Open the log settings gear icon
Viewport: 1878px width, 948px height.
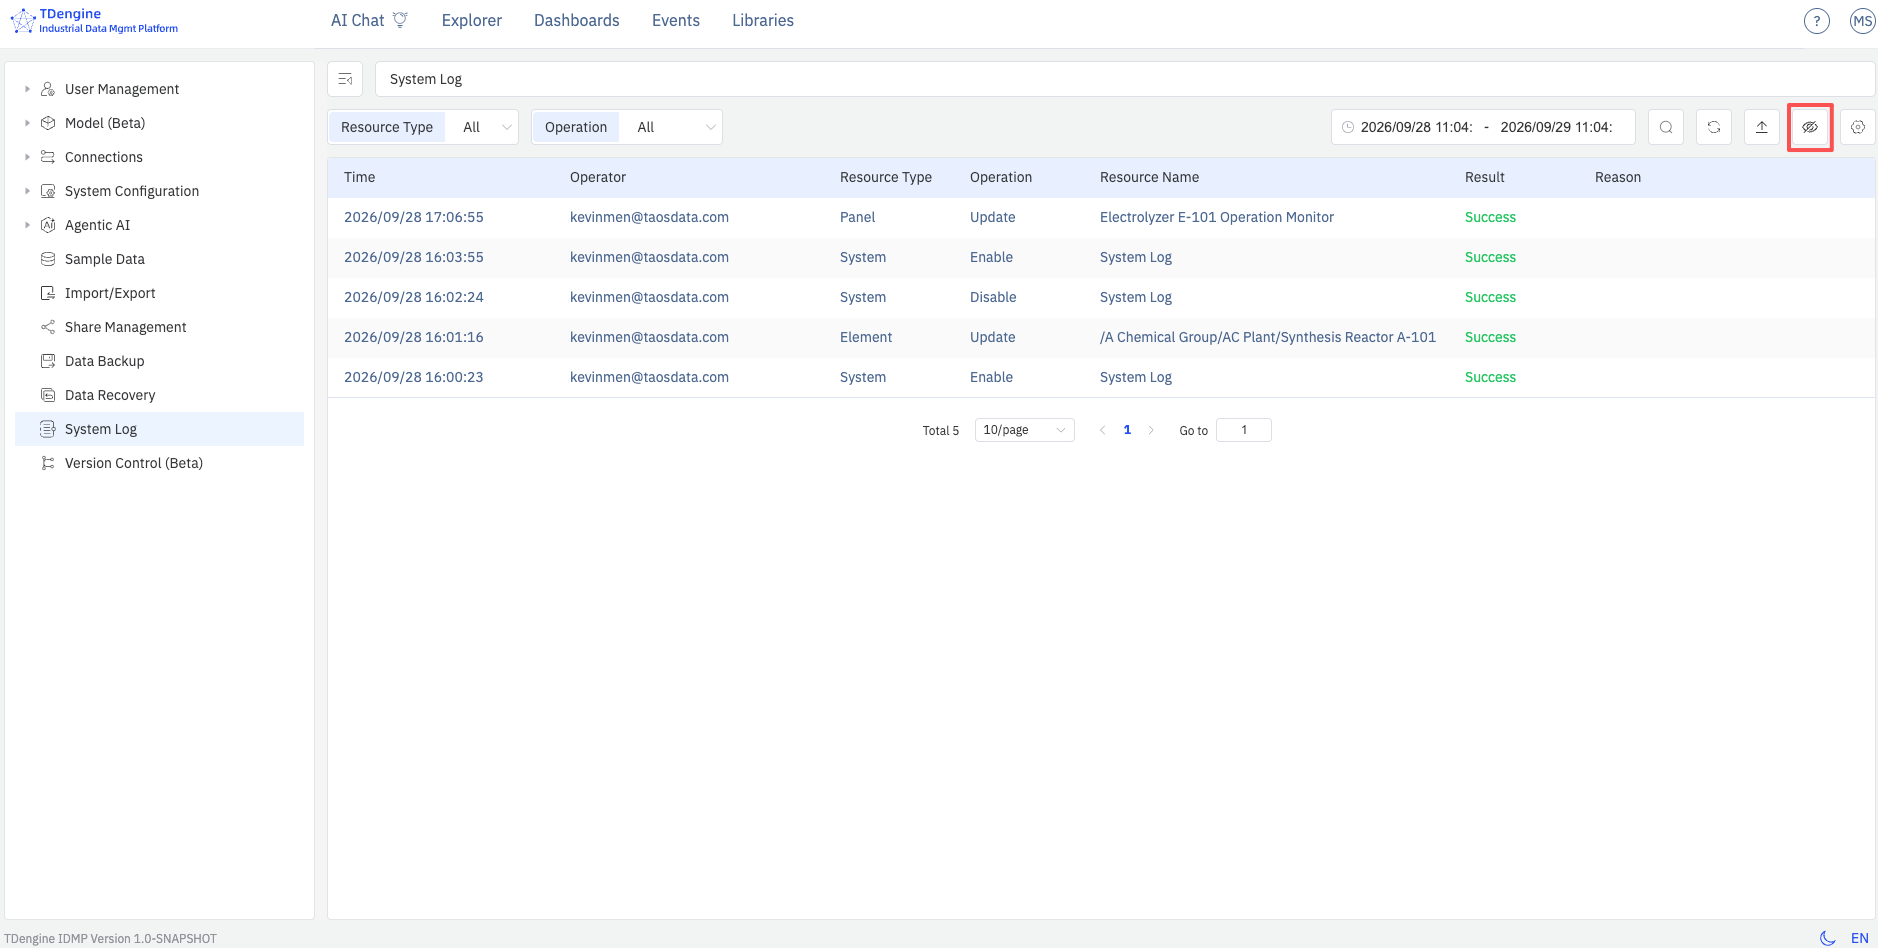[x=1858, y=127]
